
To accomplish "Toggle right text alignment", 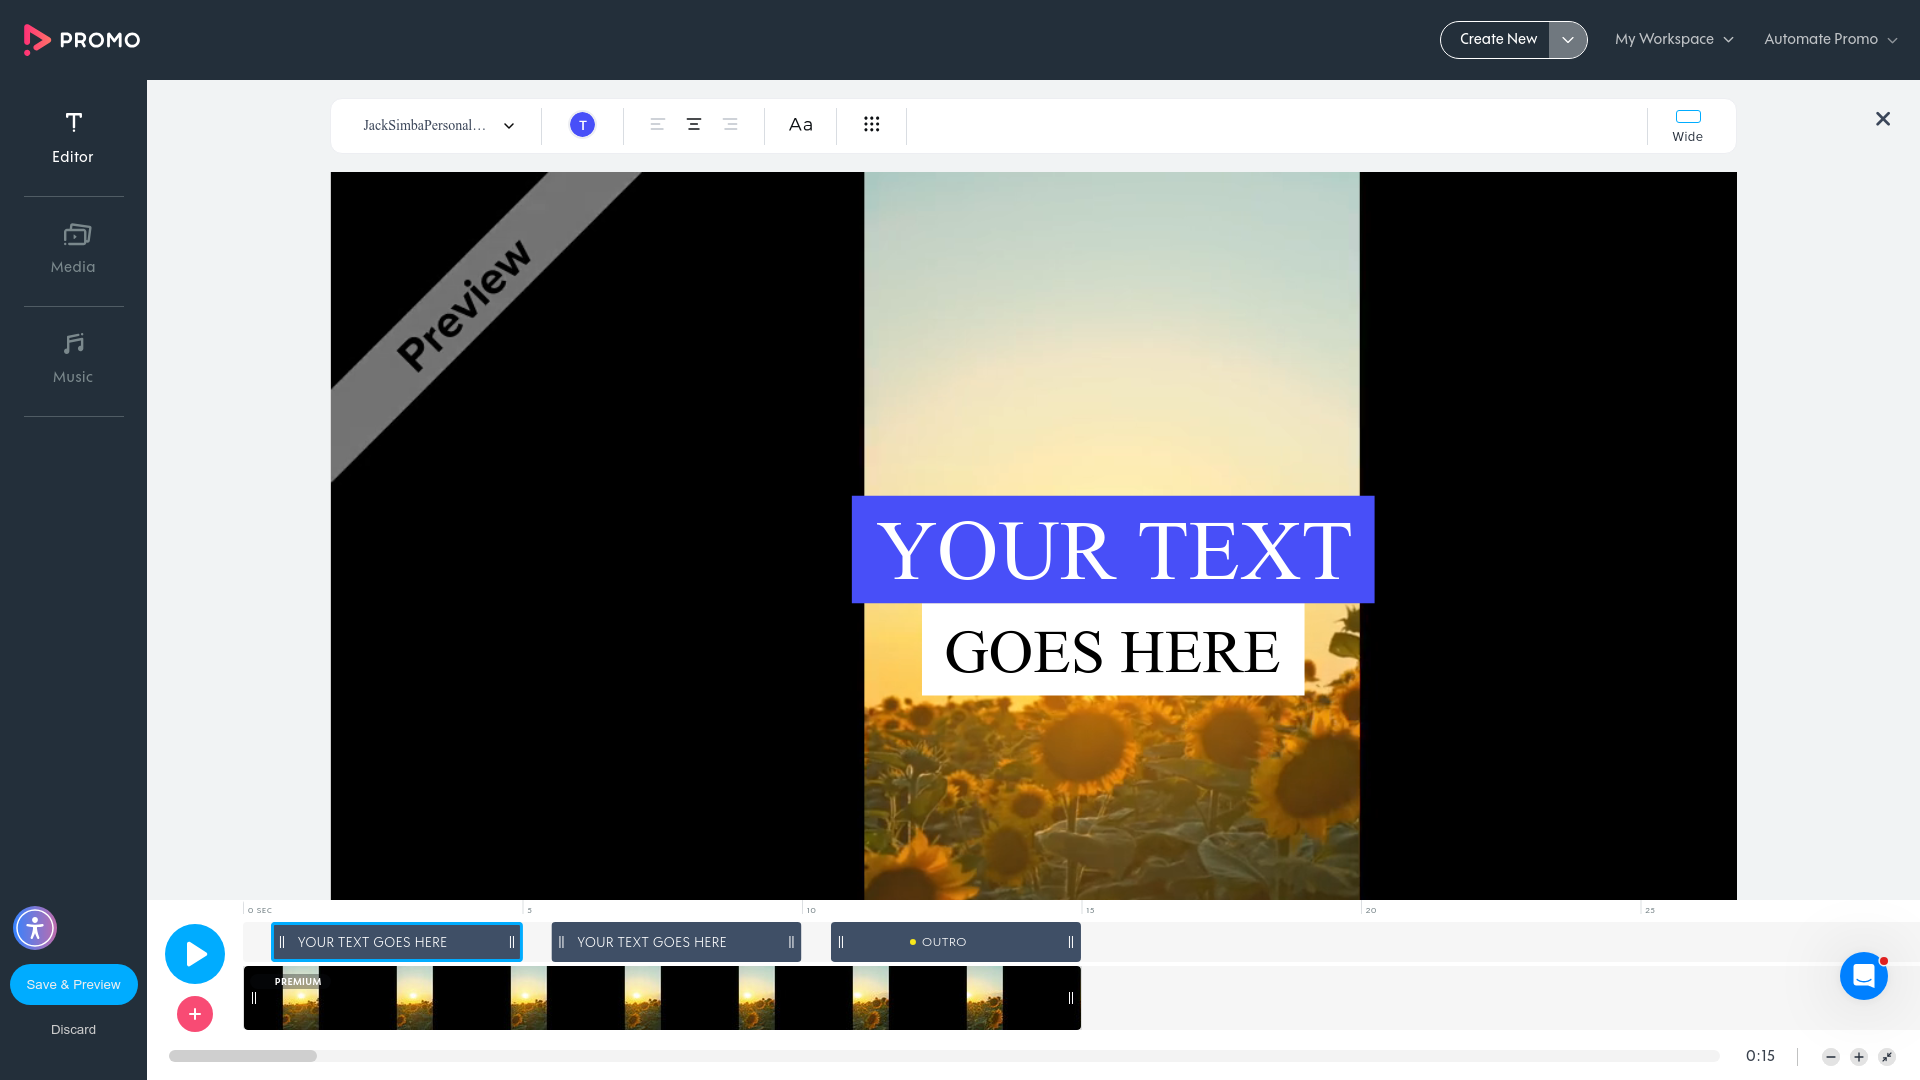I will [x=730, y=124].
